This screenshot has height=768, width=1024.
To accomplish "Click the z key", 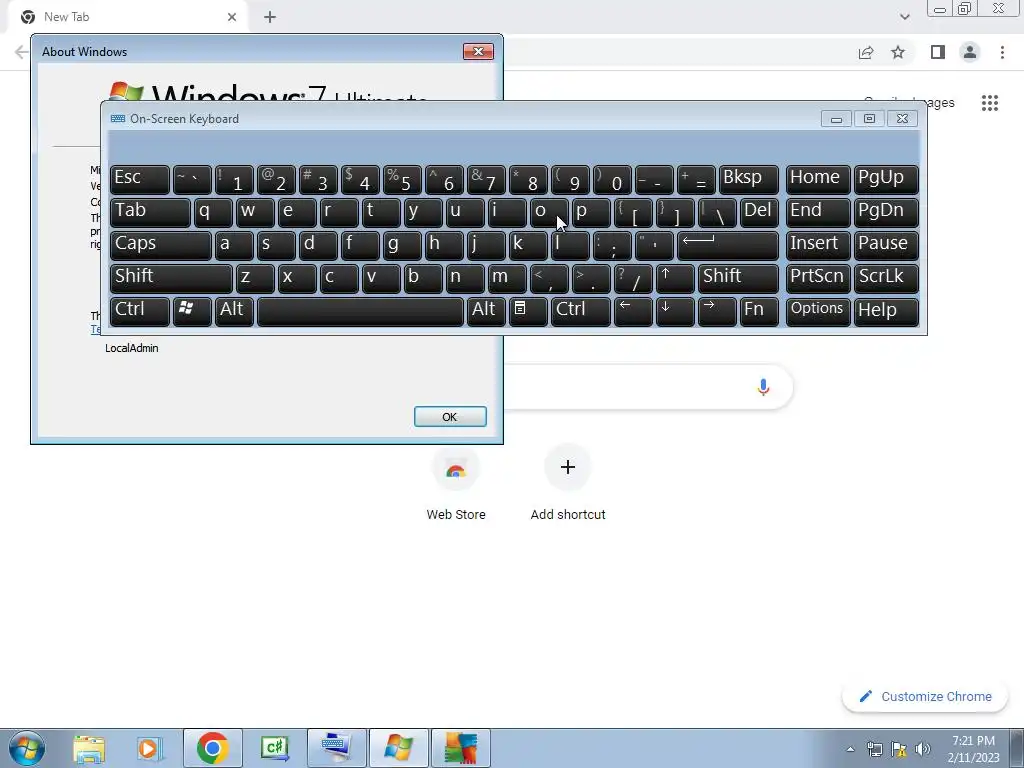I will click(x=255, y=278).
